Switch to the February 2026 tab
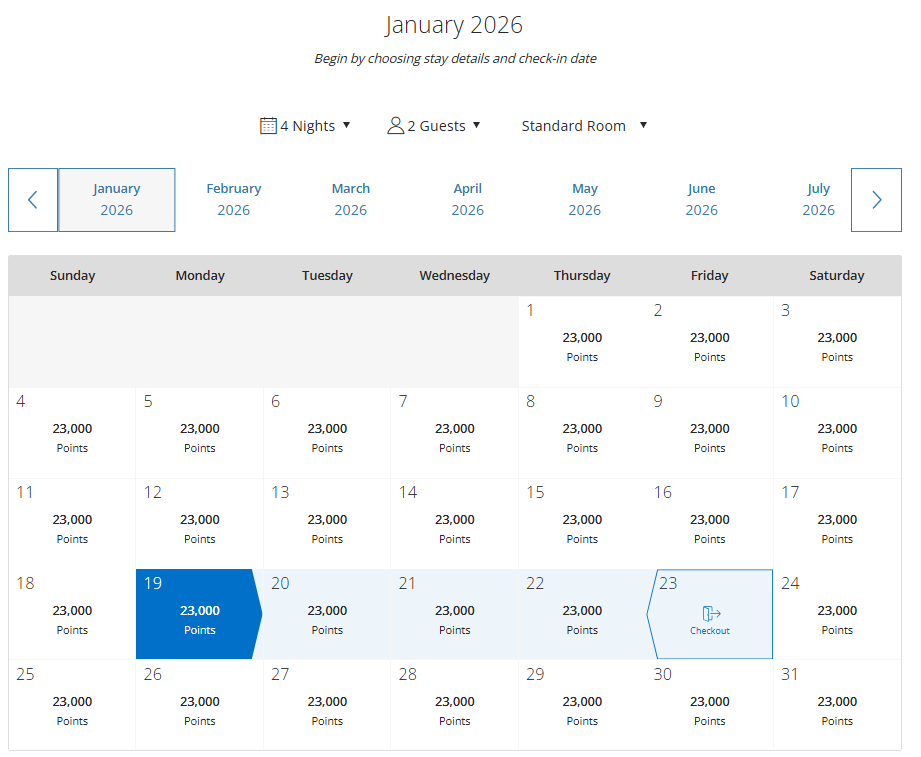921x757 pixels. [234, 200]
